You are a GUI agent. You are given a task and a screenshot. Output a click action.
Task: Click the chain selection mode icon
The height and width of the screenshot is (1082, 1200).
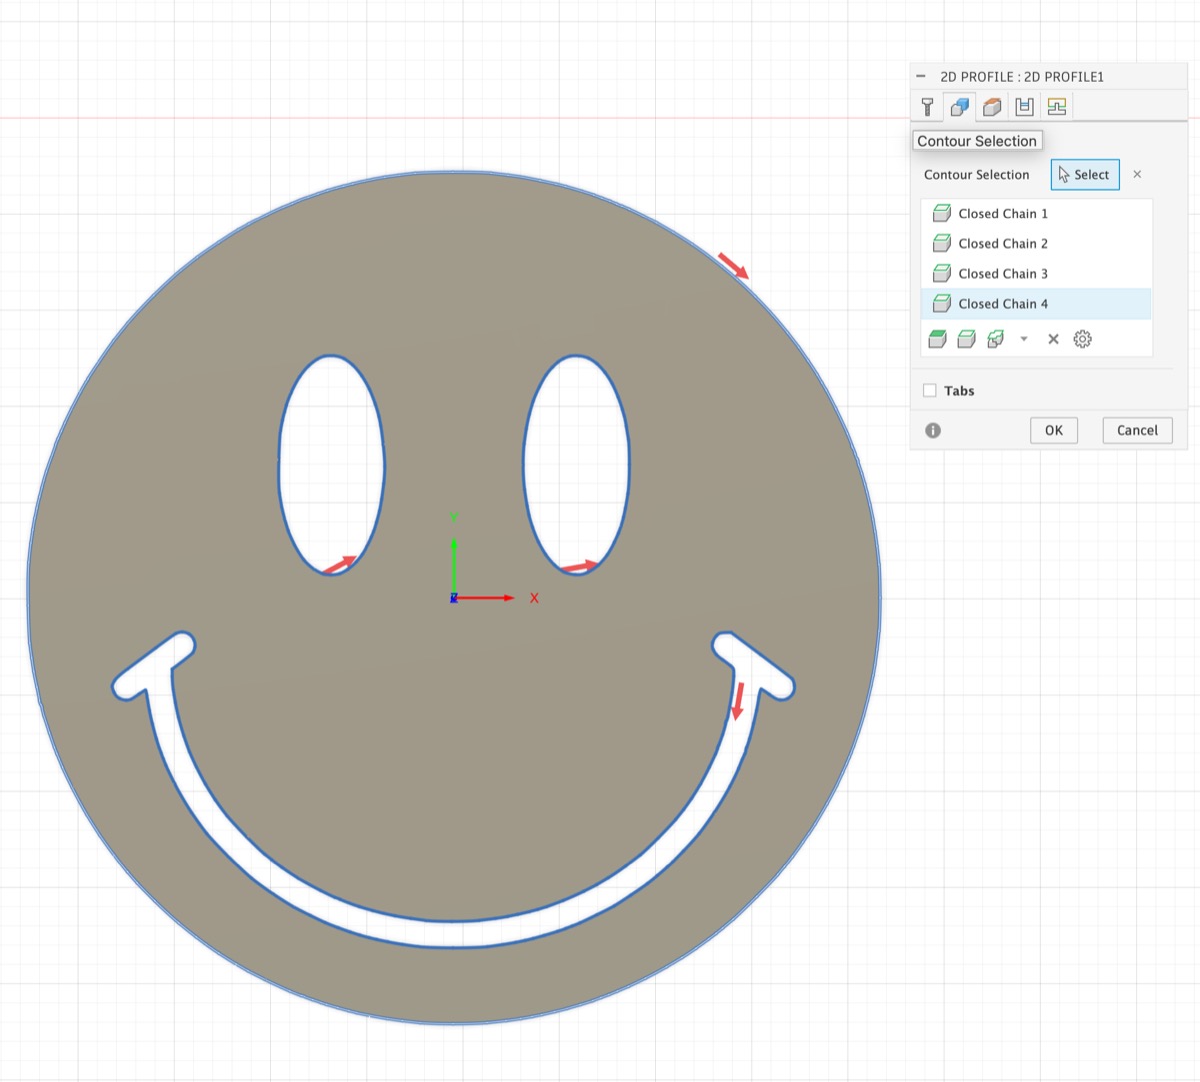(966, 339)
